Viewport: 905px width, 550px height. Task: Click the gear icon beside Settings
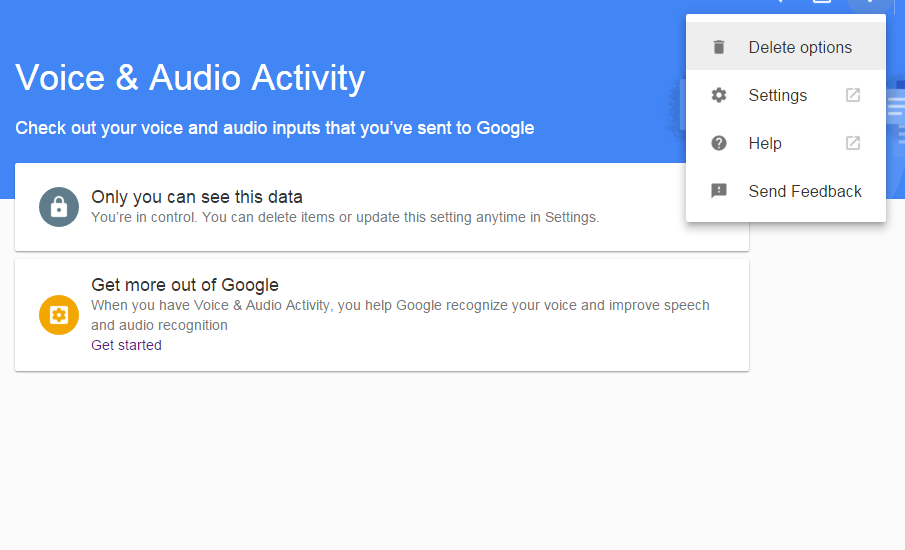click(x=718, y=95)
